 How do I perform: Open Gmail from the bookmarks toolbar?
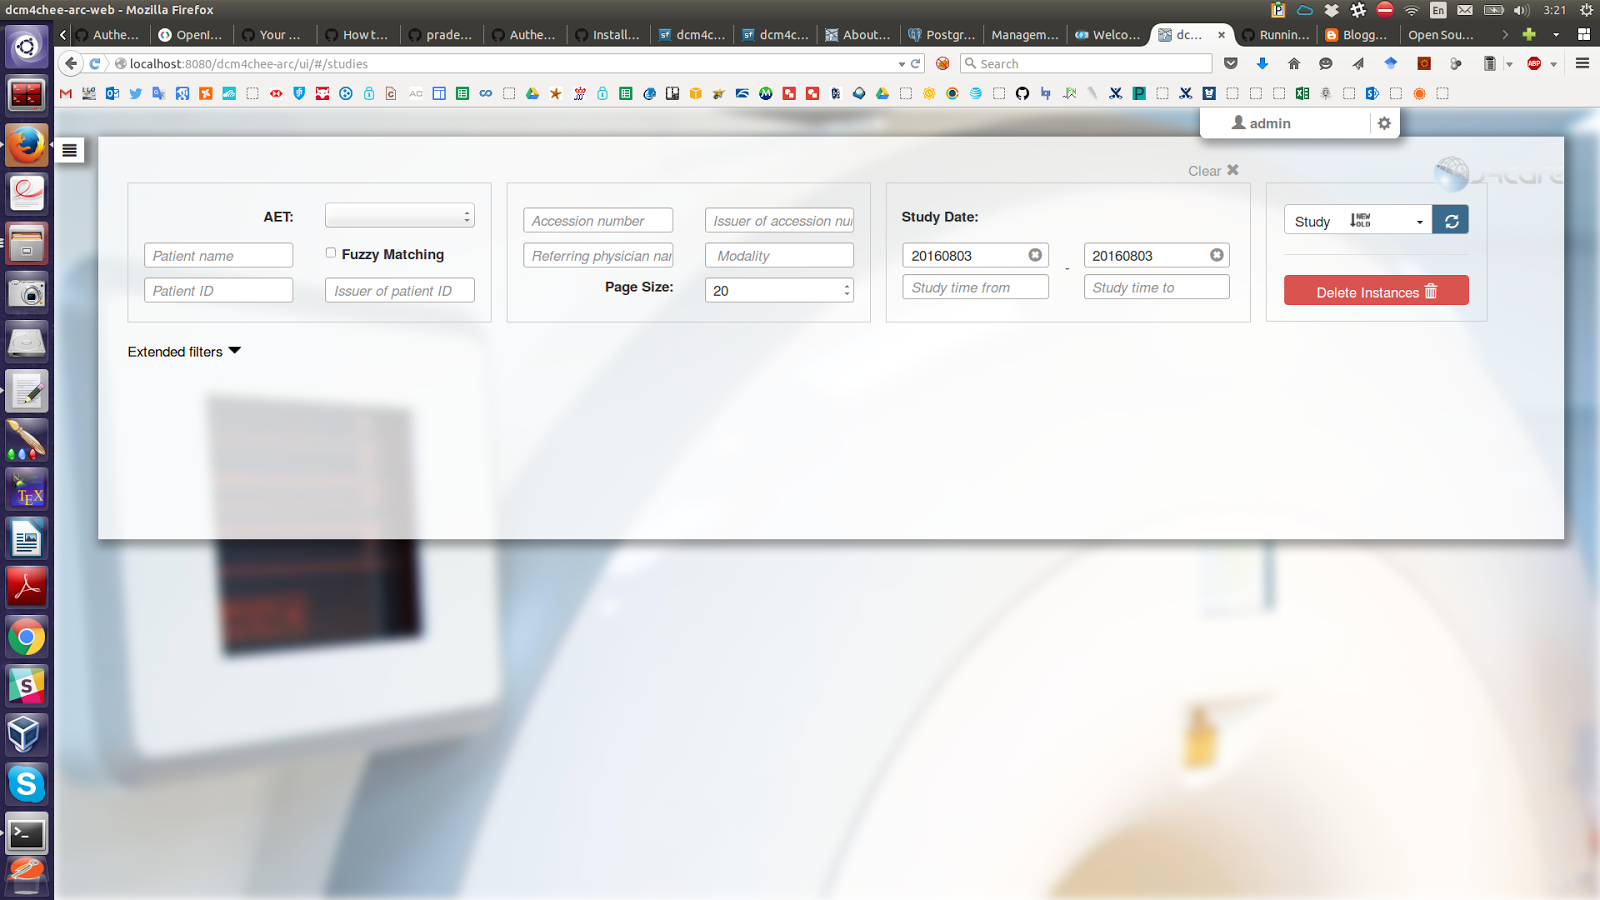[65, 93]
